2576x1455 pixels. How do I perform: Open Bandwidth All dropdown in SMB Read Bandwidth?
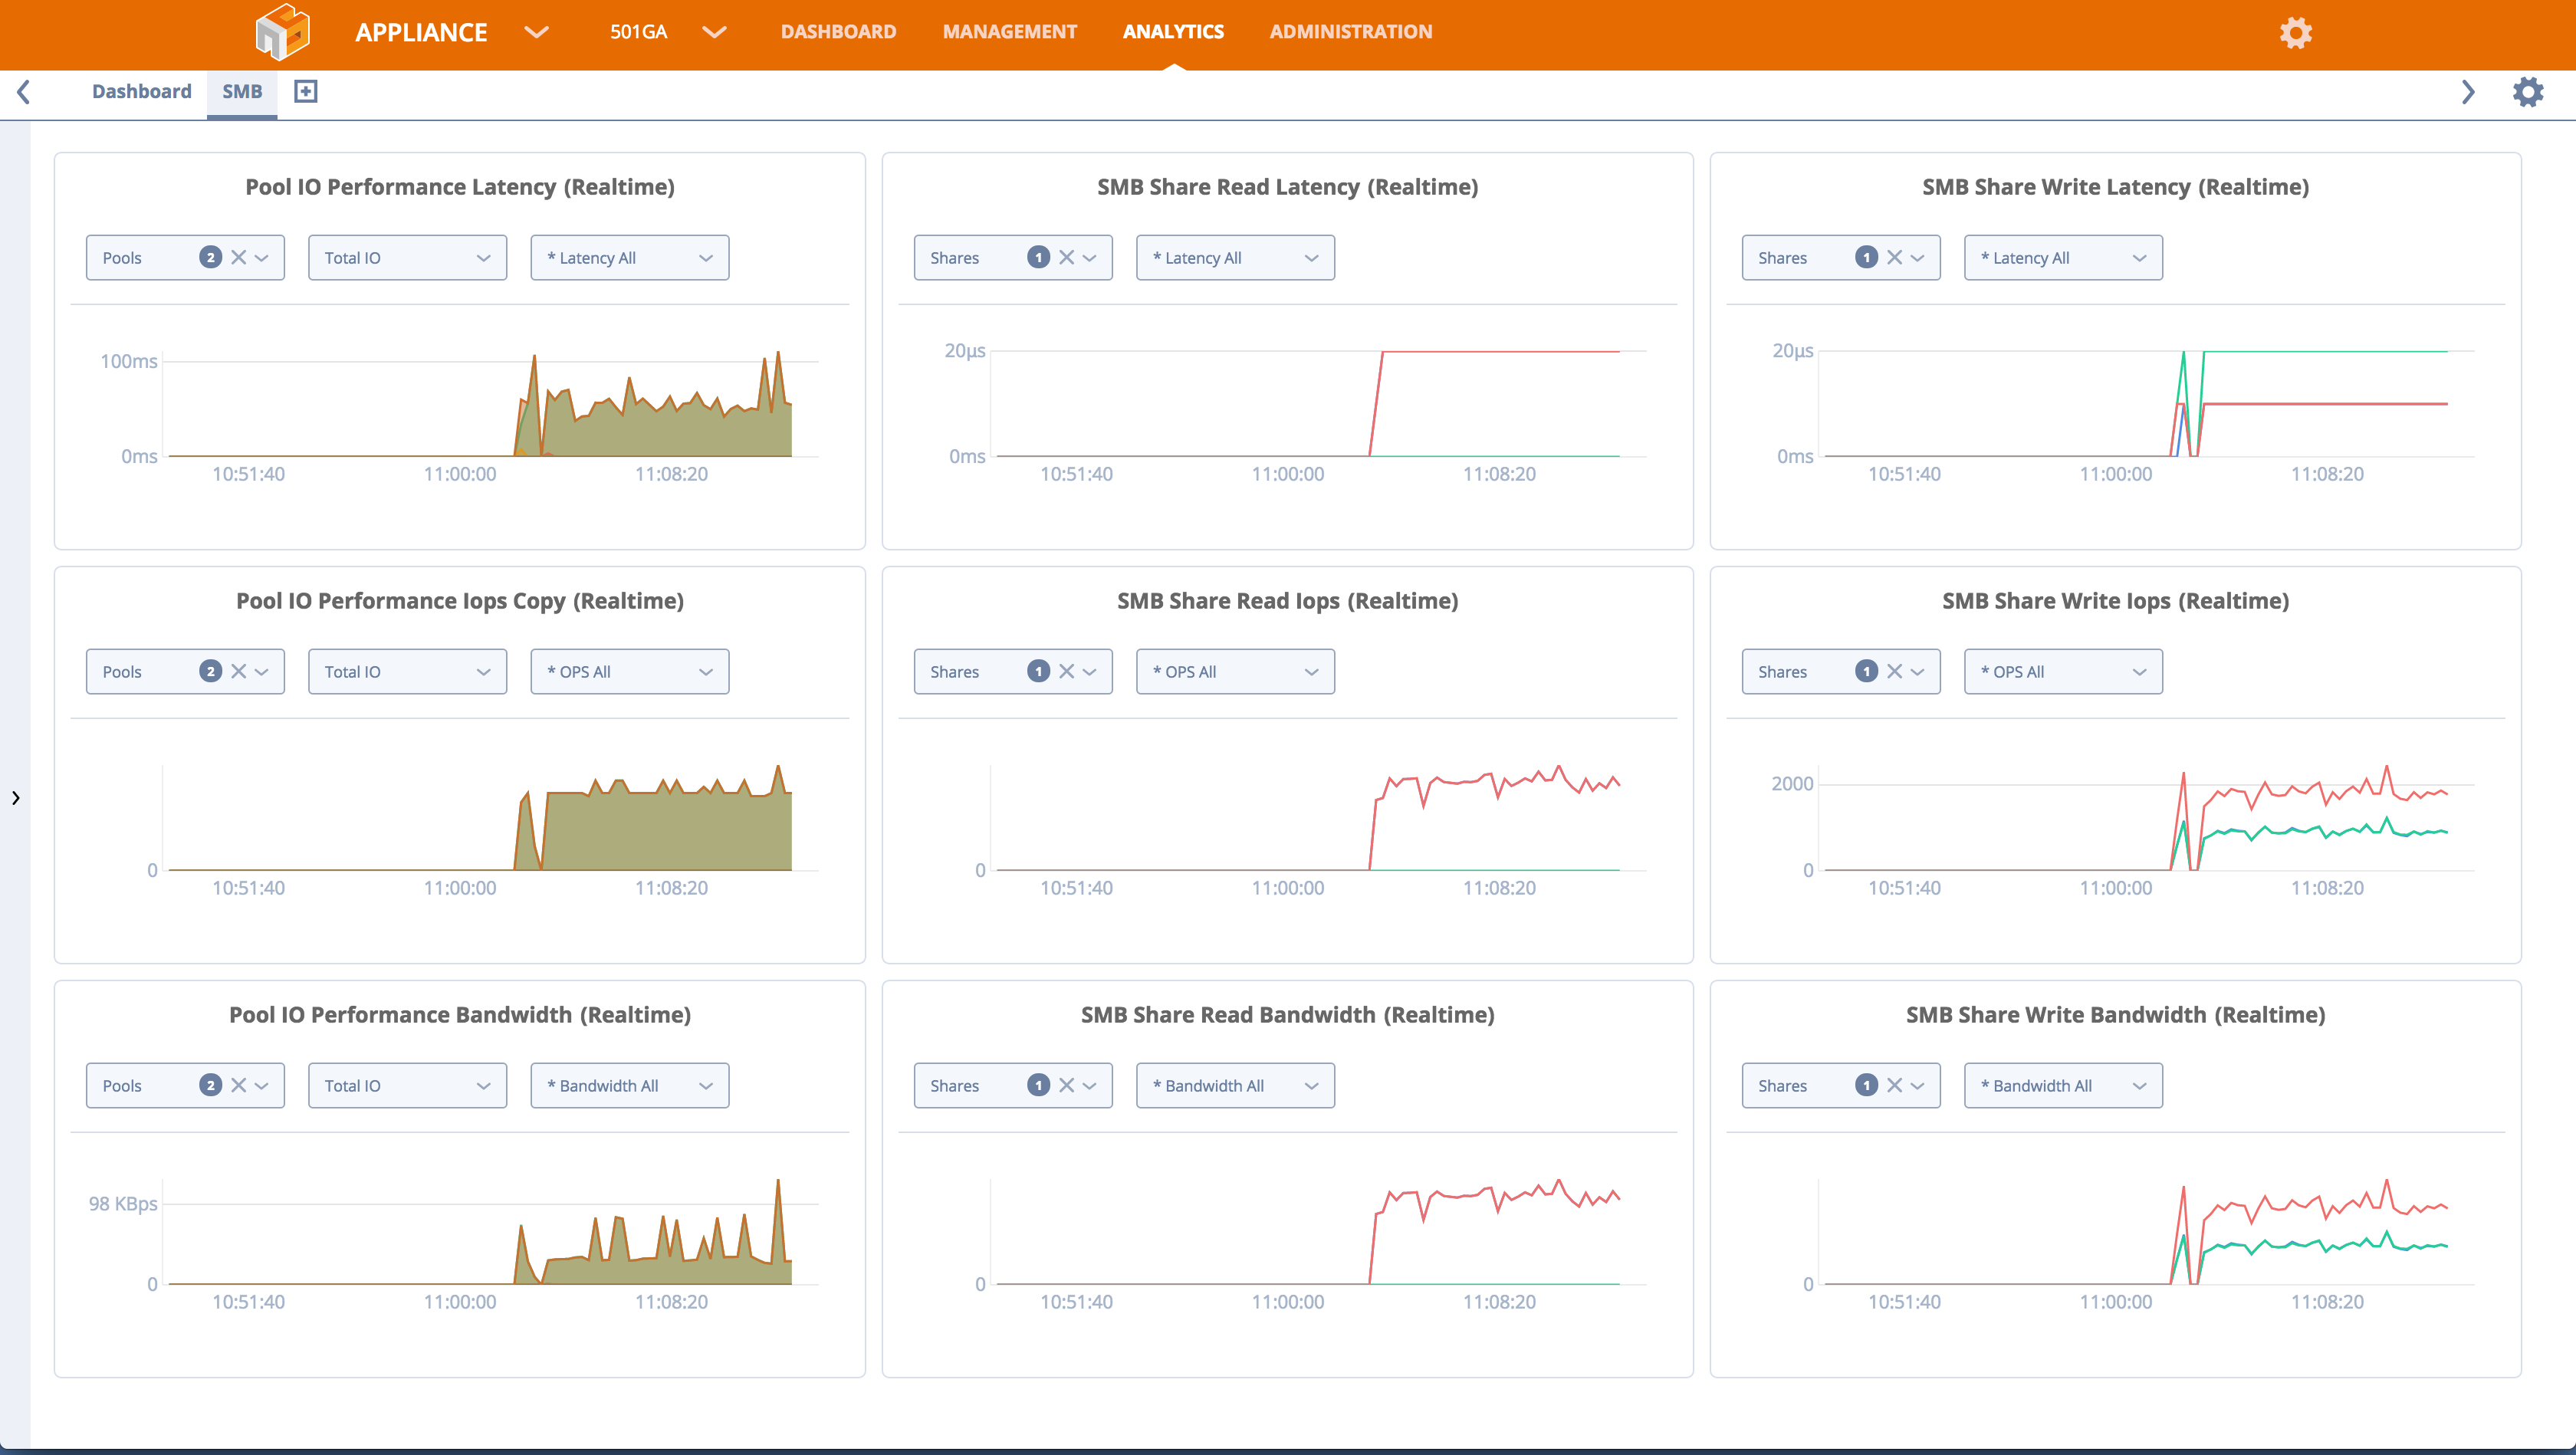coord(1234,1086)
